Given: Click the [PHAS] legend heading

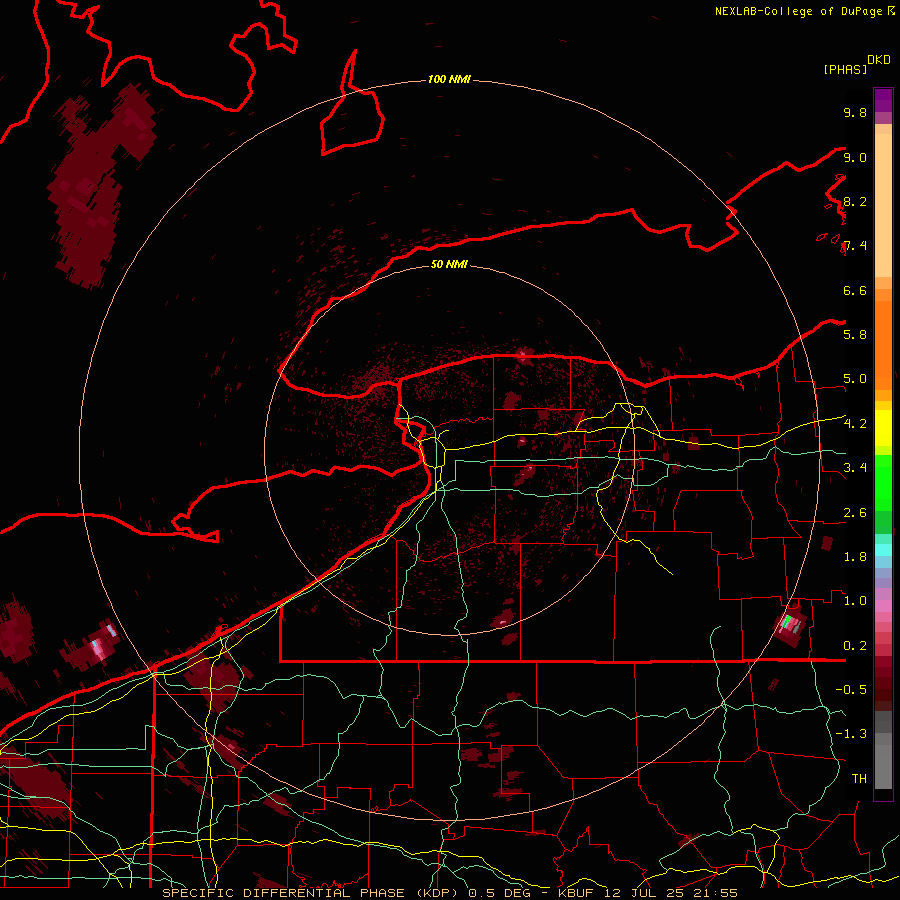Looking at the screenshot, I should click(845, 70).
